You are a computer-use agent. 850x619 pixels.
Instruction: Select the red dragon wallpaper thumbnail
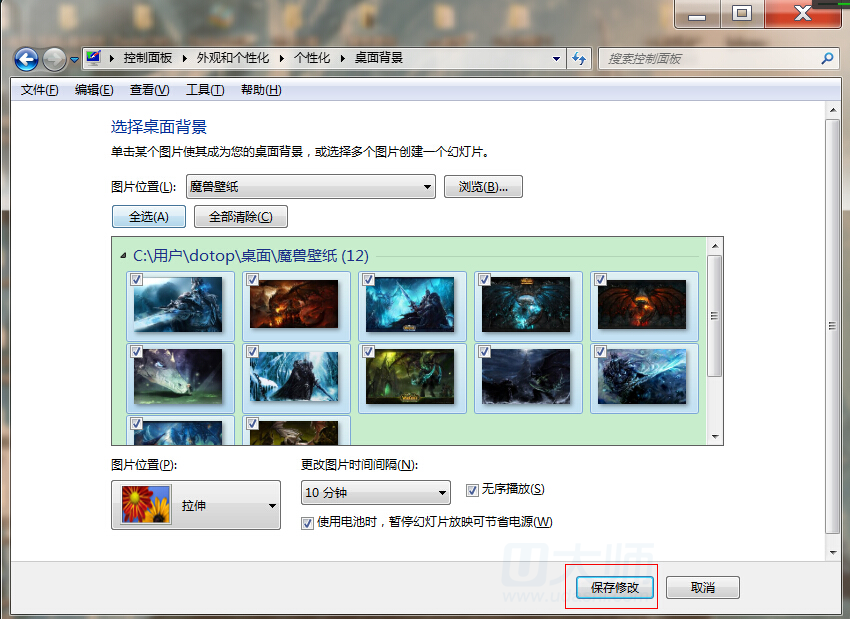click(x=642, y=305)
